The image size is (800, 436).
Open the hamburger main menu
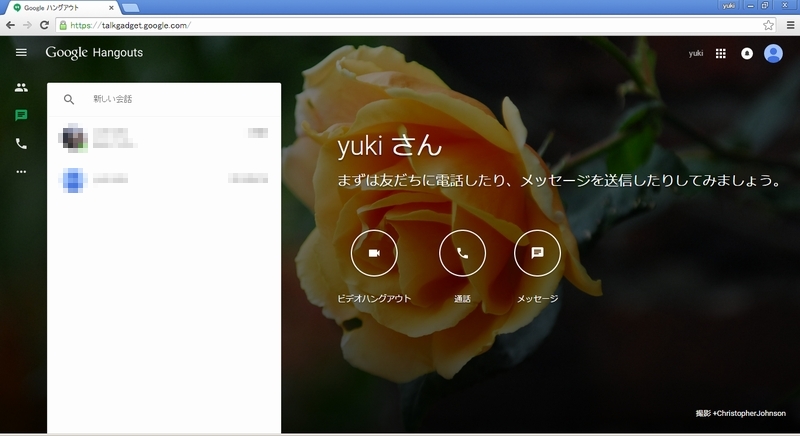[21, 53]
